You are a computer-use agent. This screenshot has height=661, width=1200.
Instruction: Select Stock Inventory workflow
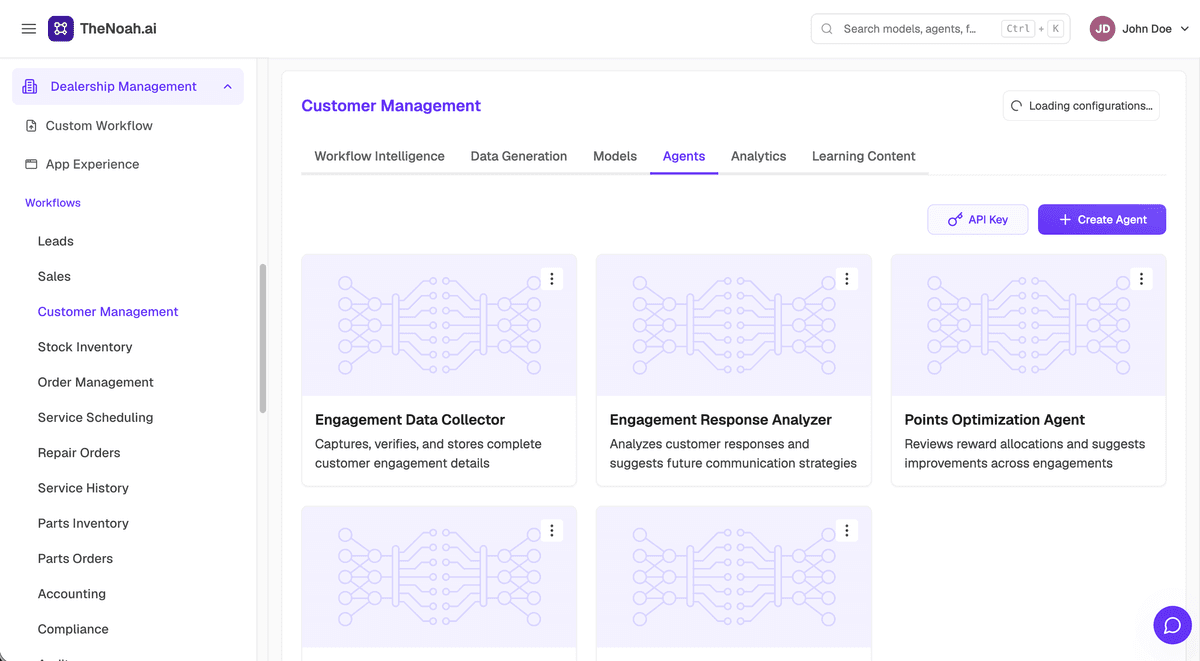(x=85, y=347)
